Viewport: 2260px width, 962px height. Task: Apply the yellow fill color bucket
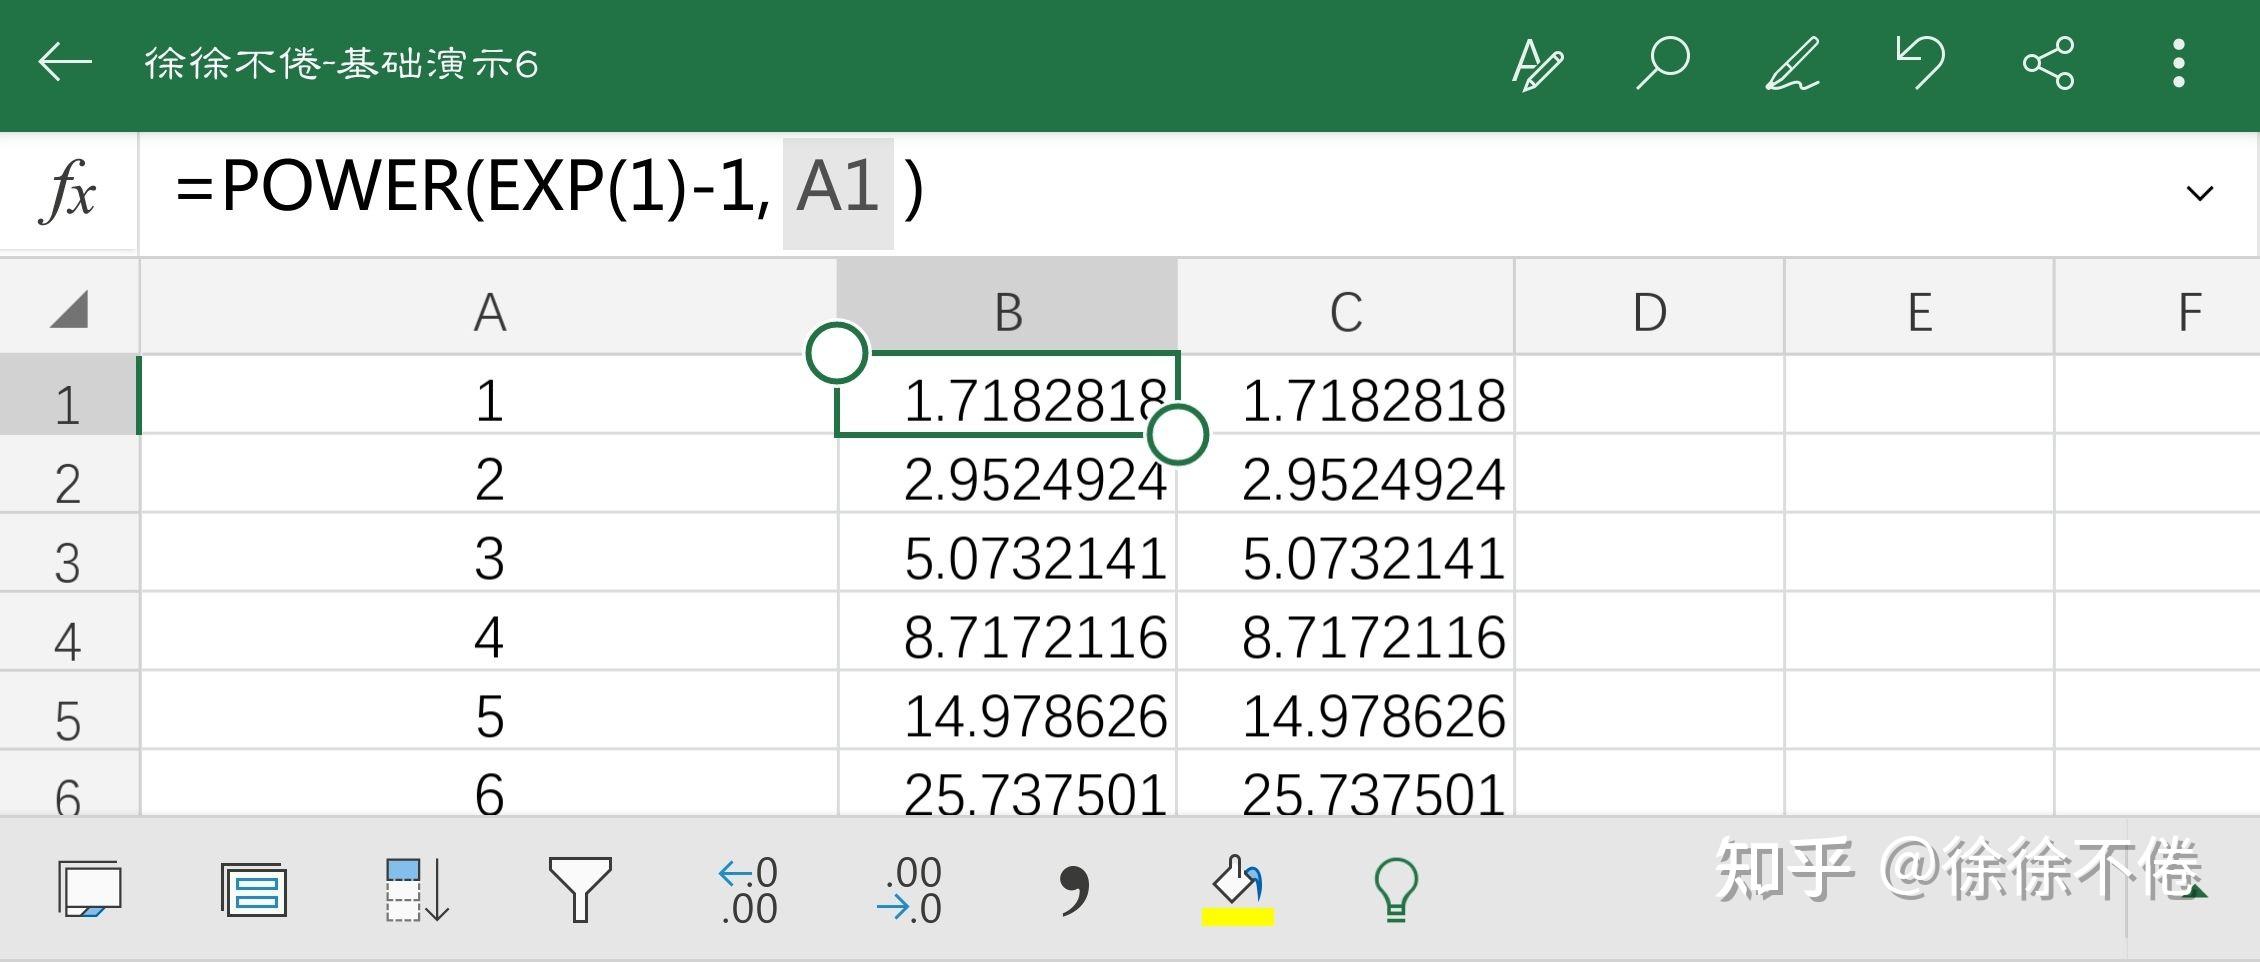[x=1237, y=890]
